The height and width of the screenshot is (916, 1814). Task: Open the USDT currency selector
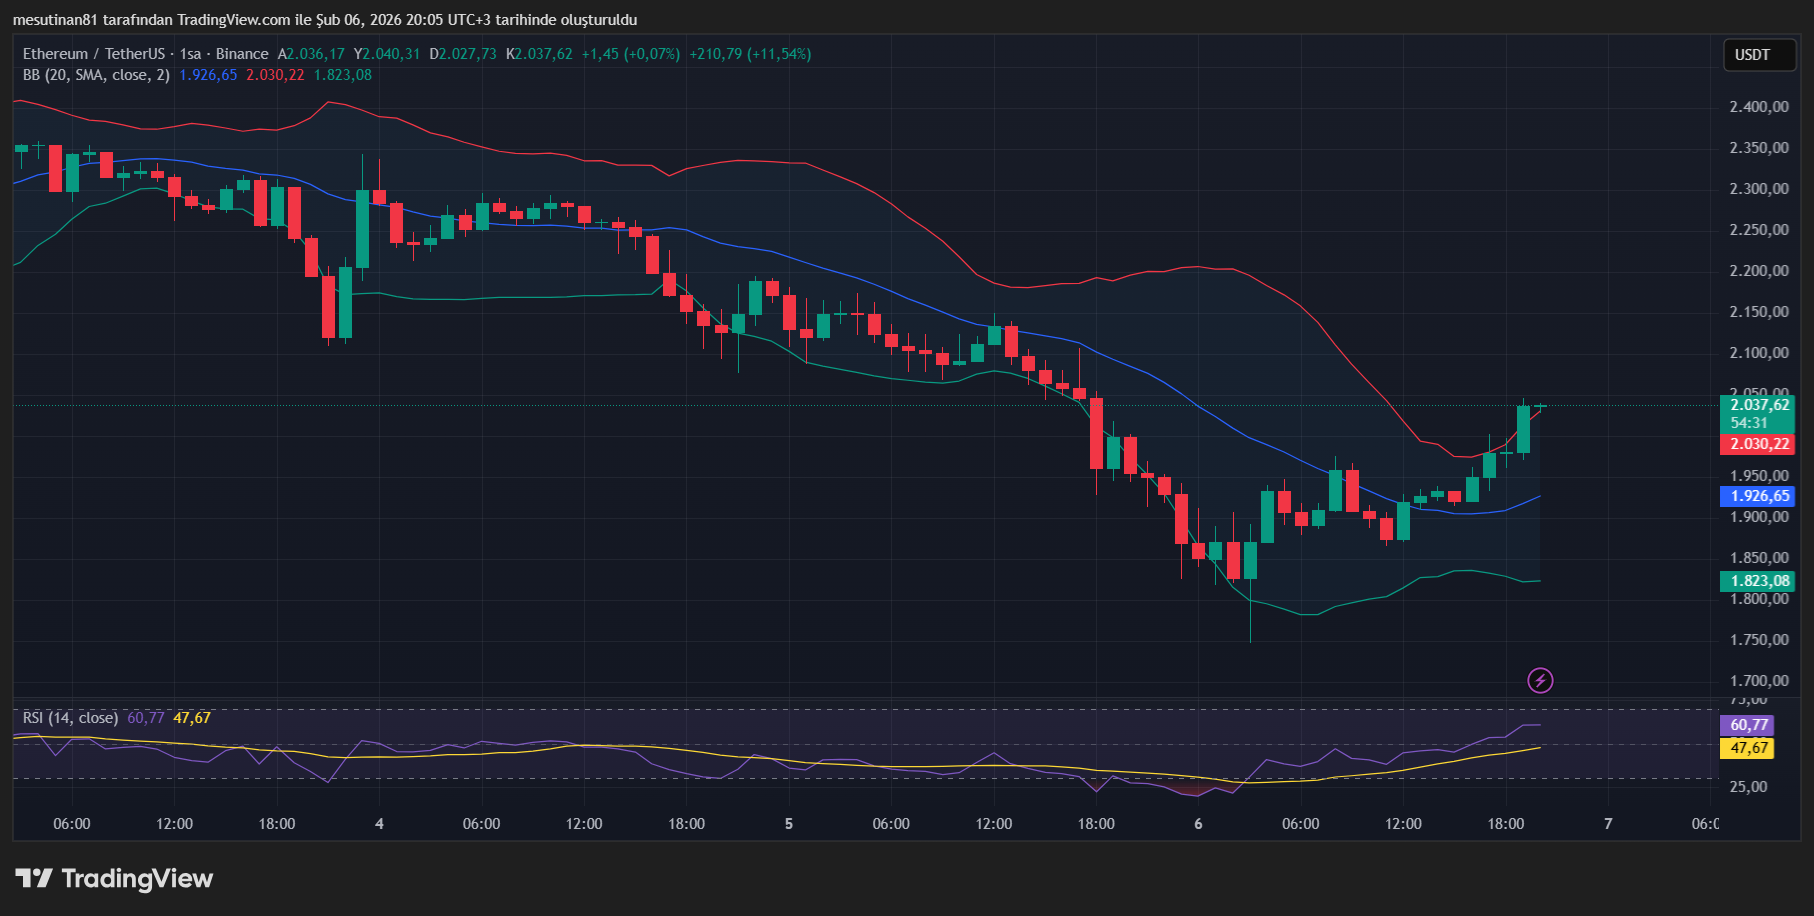tap(1752, 55)
